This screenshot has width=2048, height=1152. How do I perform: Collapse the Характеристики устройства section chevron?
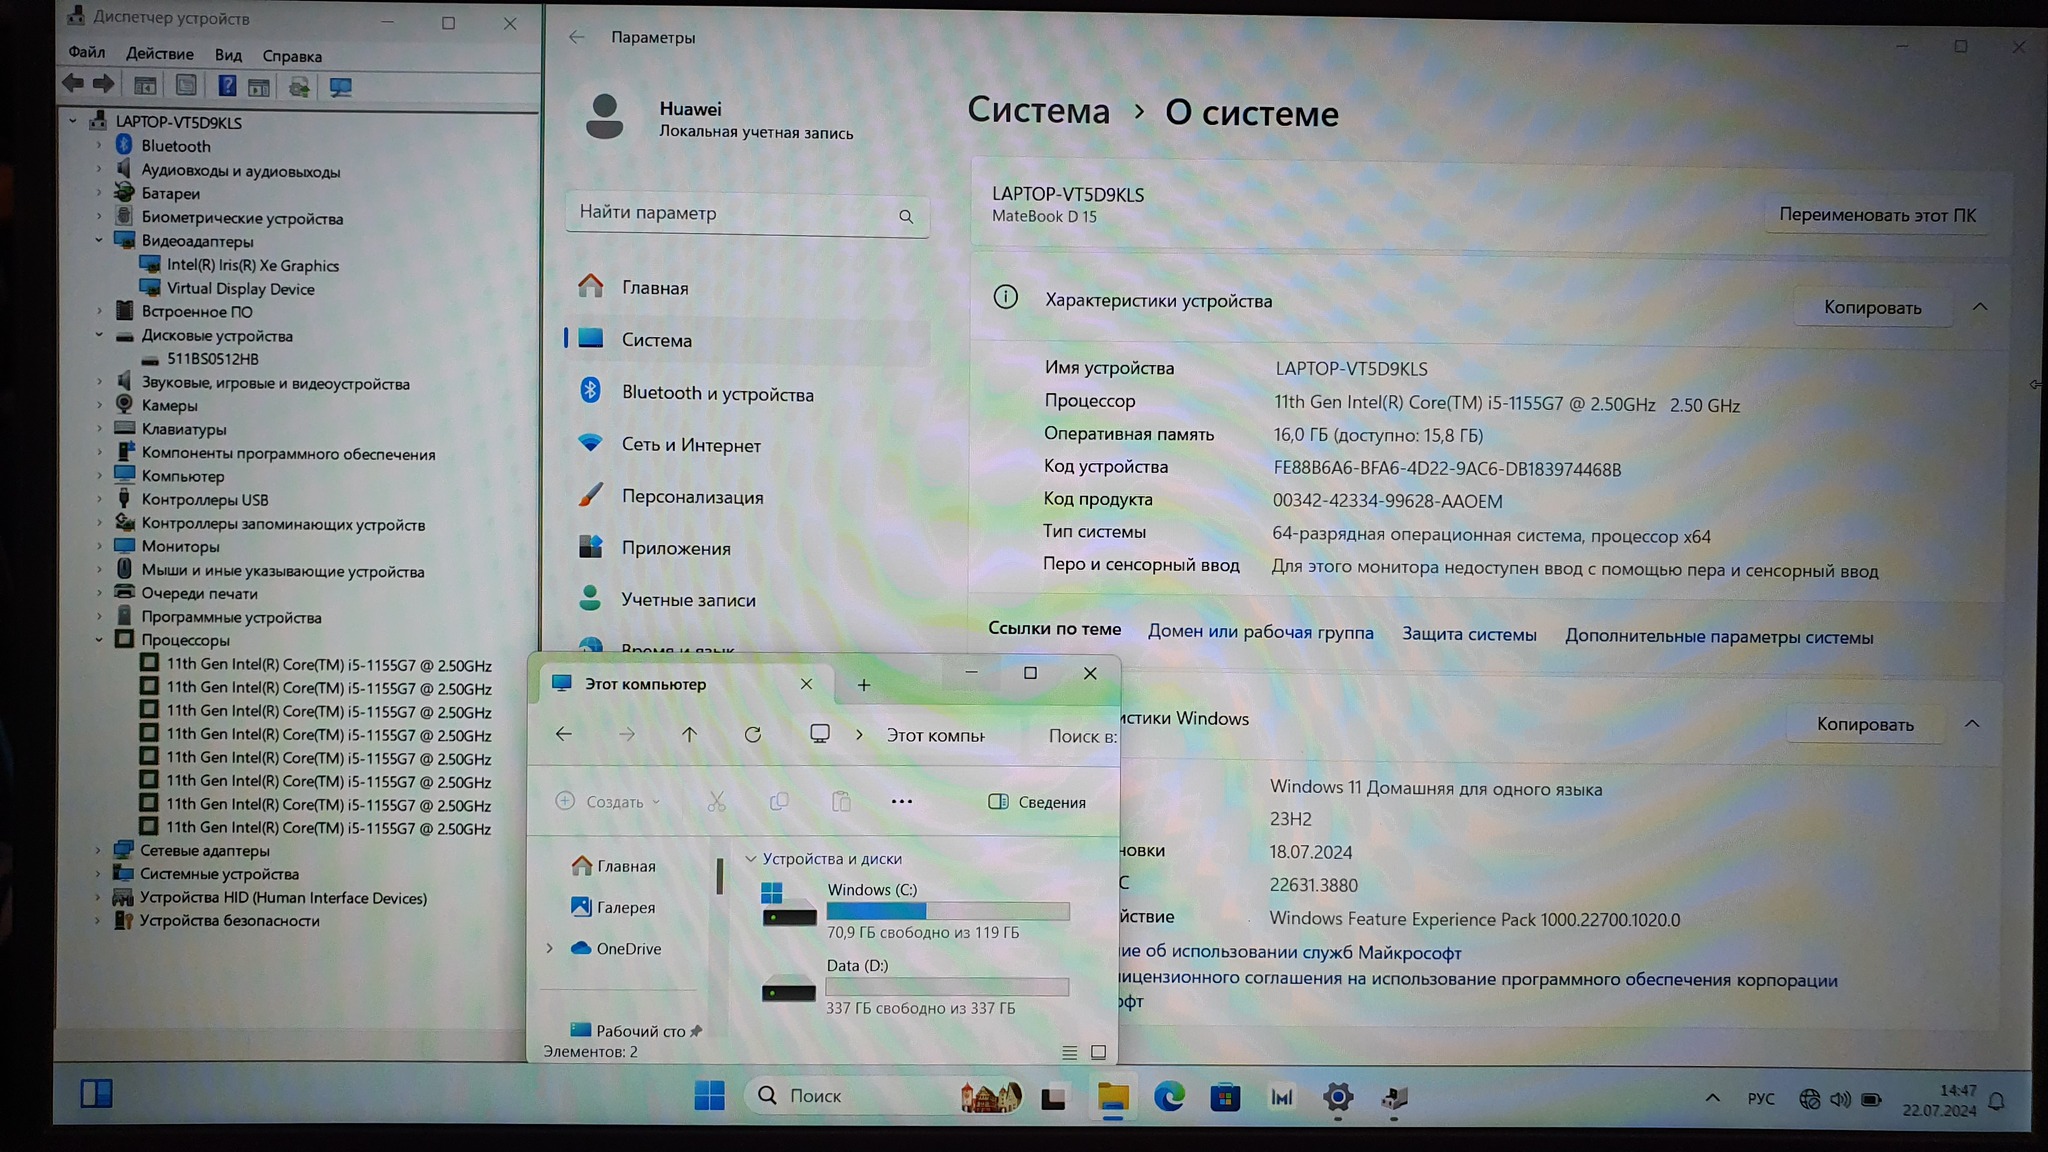click(x=1979, y=307)
